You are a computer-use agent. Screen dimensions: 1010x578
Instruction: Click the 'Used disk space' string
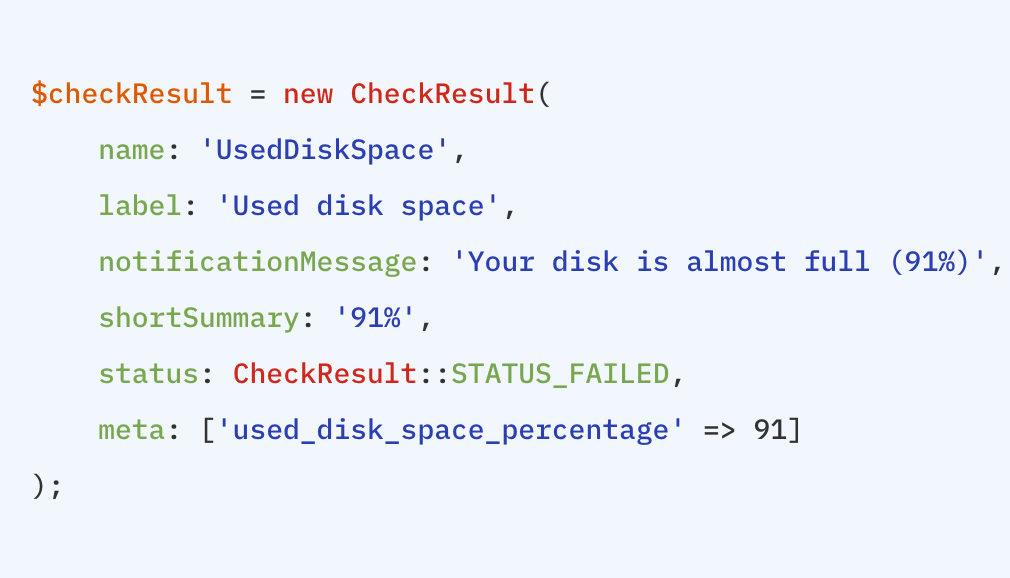[359, 206]
